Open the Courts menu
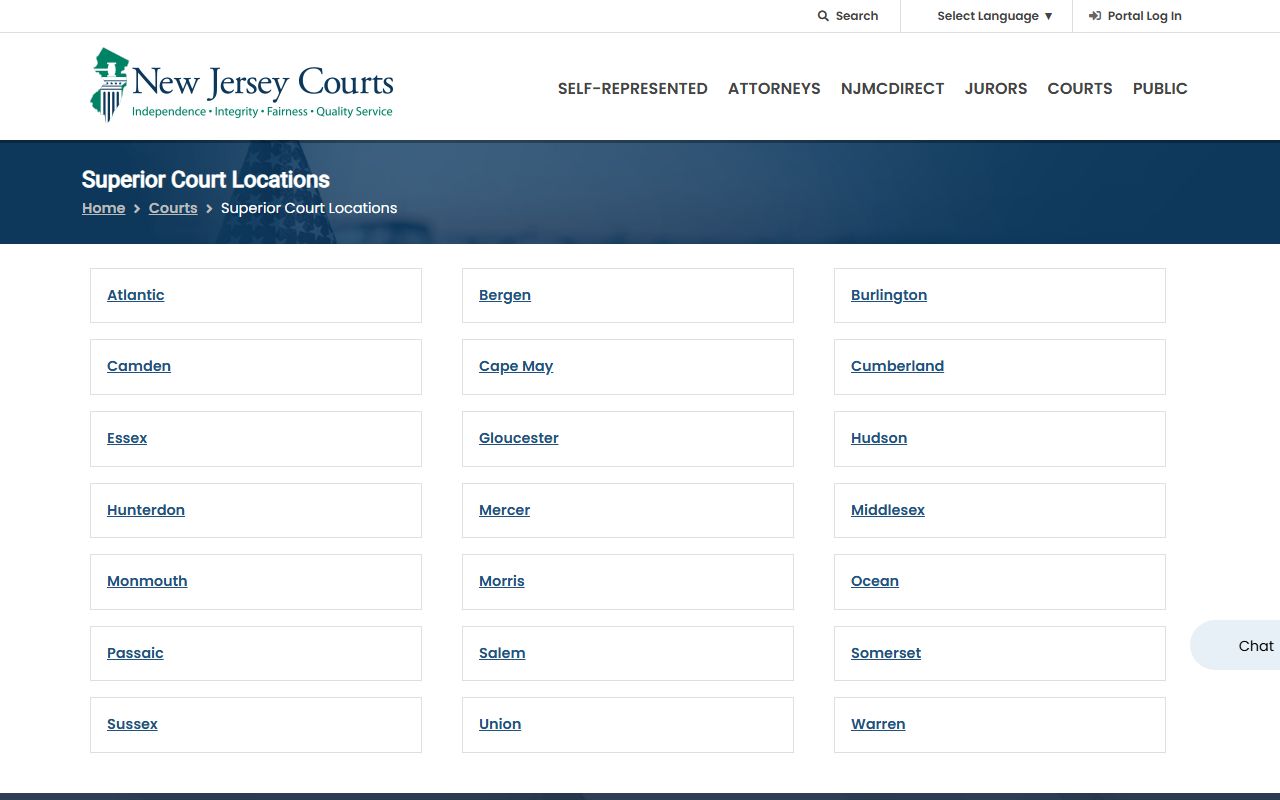Viewport: 1280px width, 800px height. pos(1080,88)
